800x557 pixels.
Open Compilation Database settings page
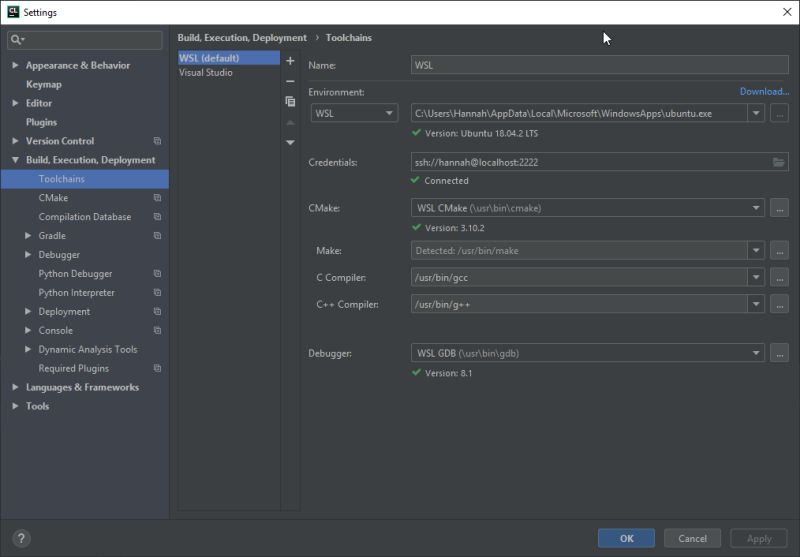85,217
